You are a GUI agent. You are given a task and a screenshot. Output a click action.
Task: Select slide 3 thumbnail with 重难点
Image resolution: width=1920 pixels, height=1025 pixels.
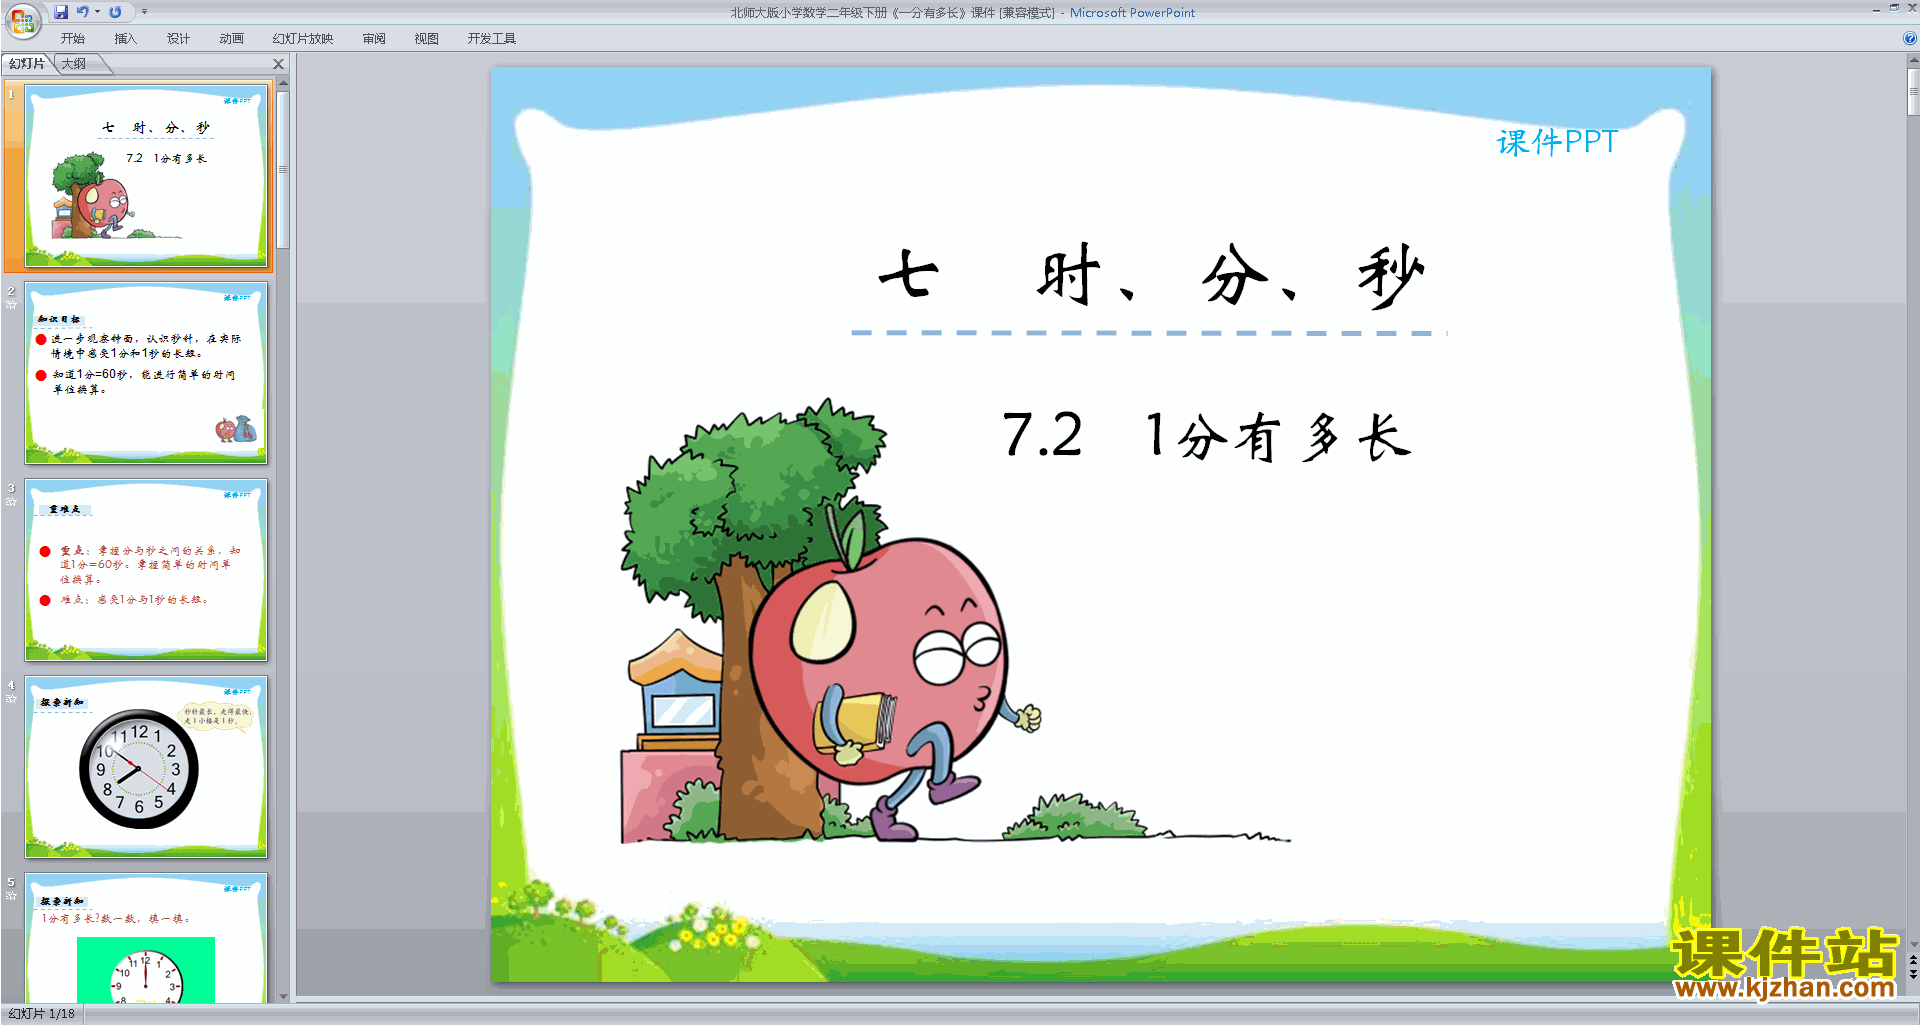146,570
